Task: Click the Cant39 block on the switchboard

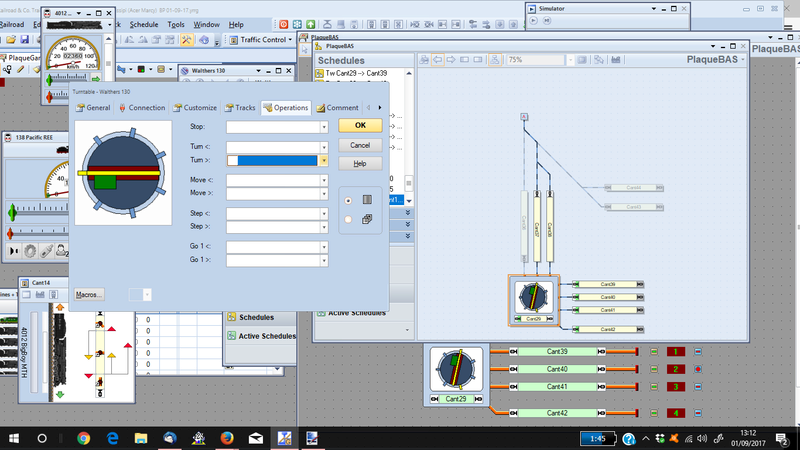Action: (x=557, y=352)
